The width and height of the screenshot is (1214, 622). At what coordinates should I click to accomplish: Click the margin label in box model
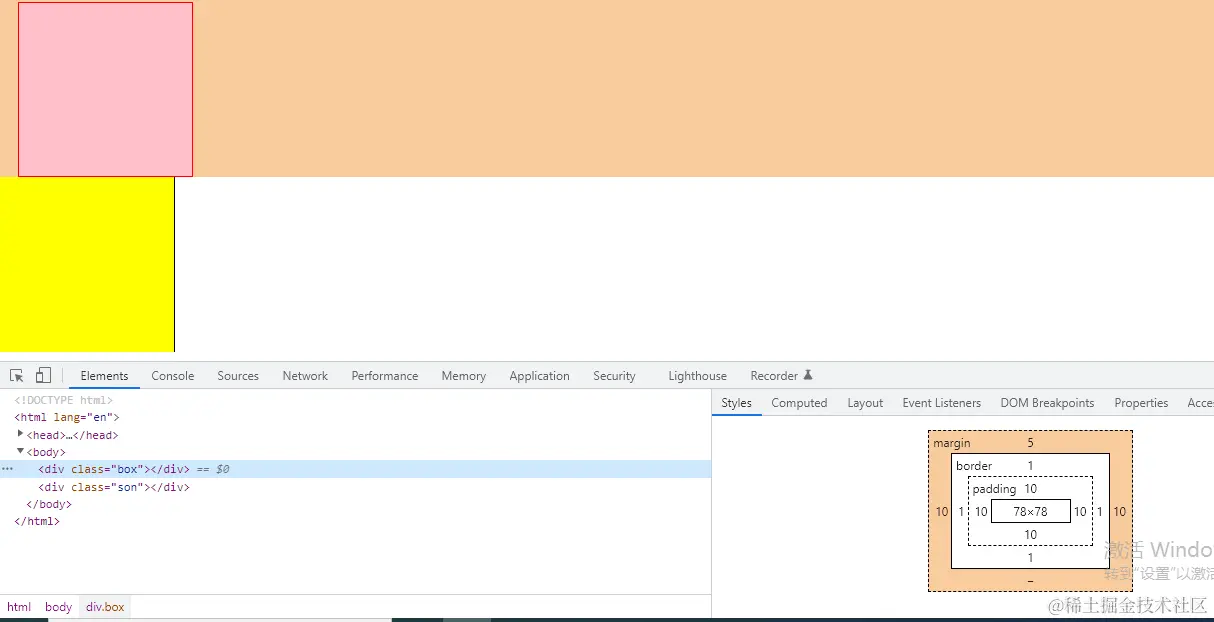click(x=951, y=443)
